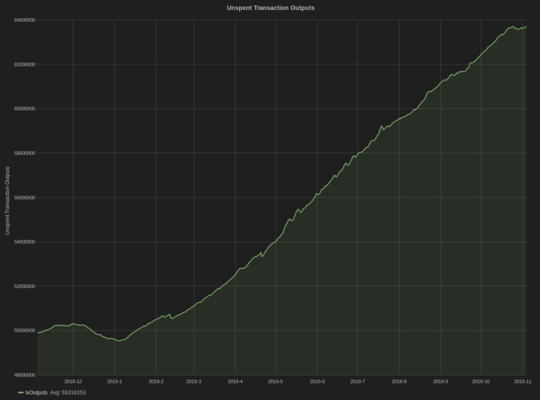The width and height of the screenshot is (540, 400).
Task: Click the txOutputs legend green color swatch
Action: tap(21, 393)
